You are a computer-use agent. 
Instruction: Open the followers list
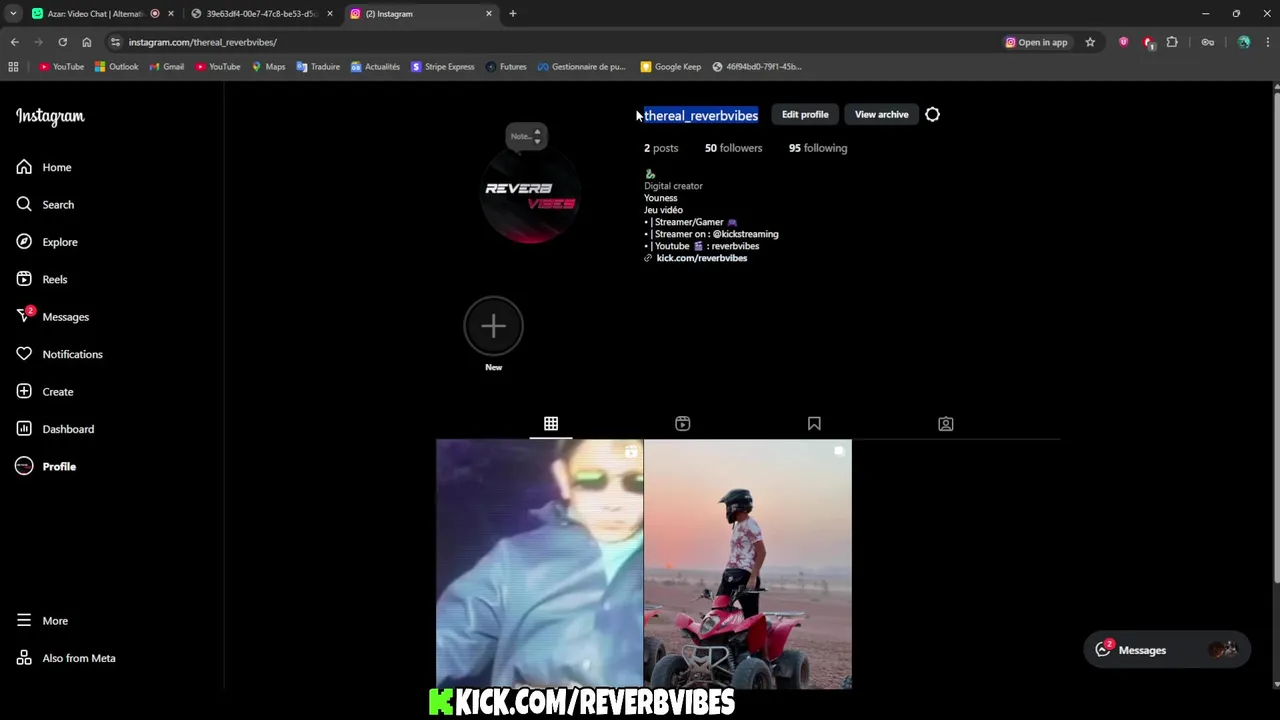click(x=733, y=148)
